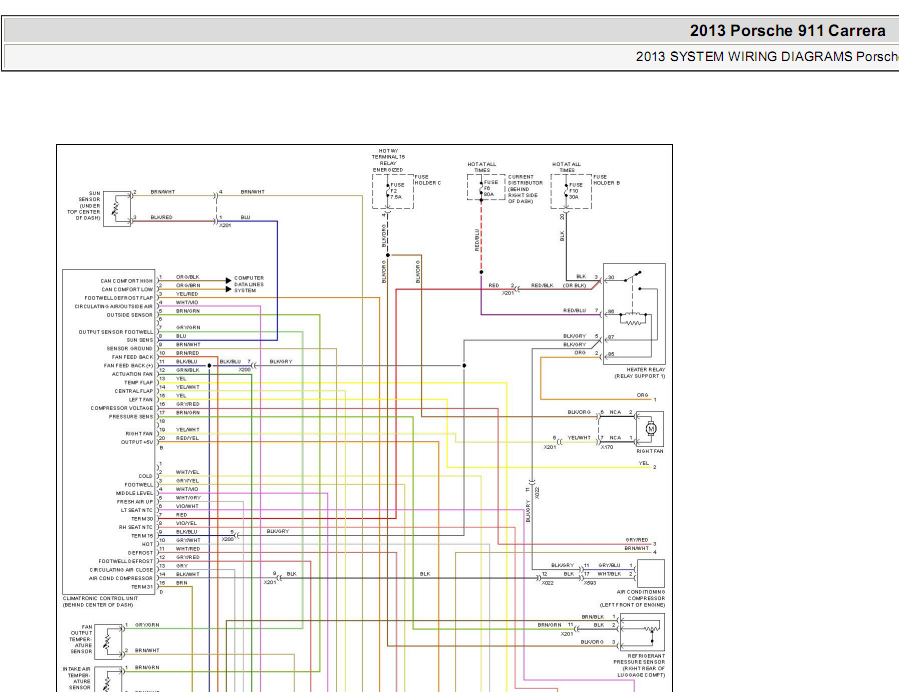Click the relay switch contact symbol

632,276
